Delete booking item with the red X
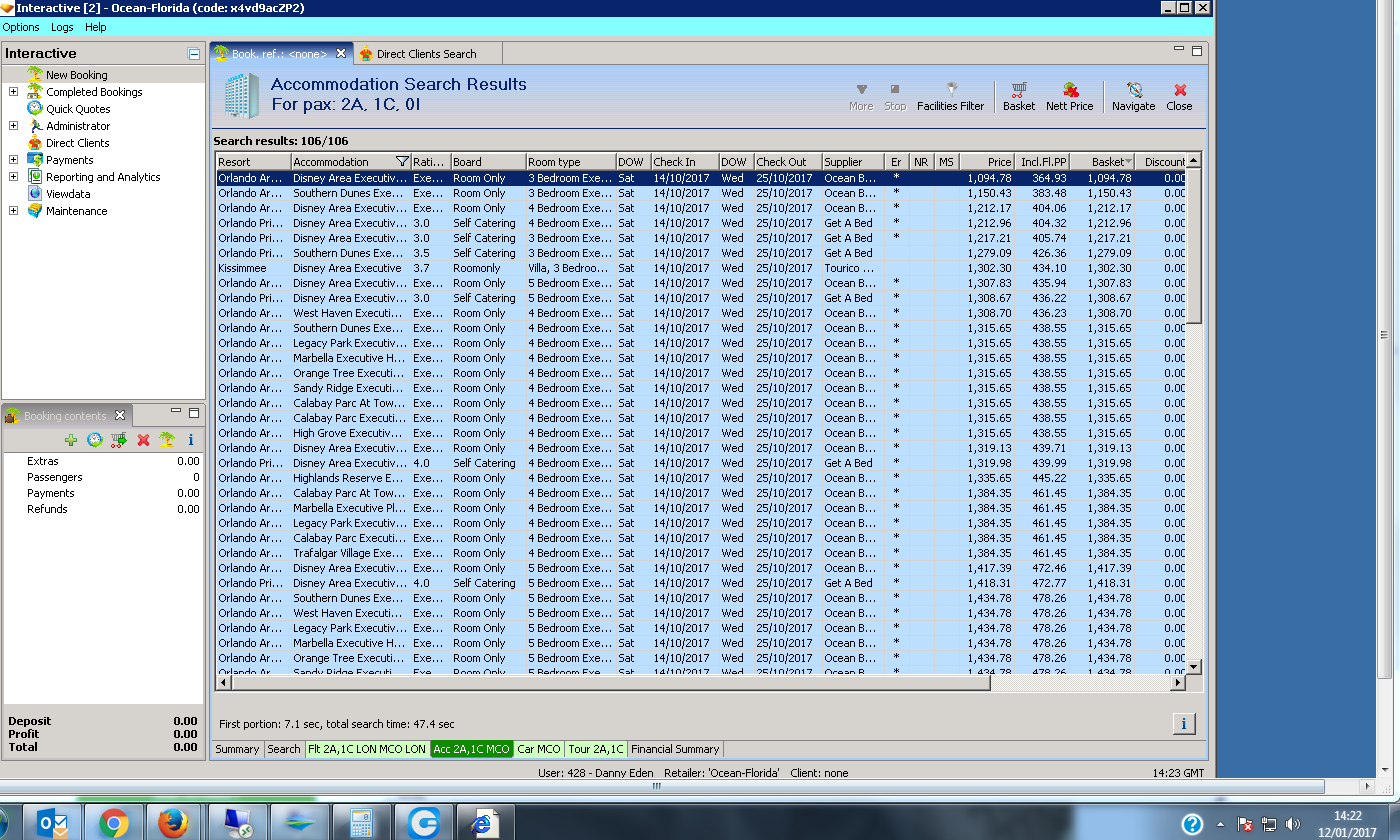 (143, 440)
